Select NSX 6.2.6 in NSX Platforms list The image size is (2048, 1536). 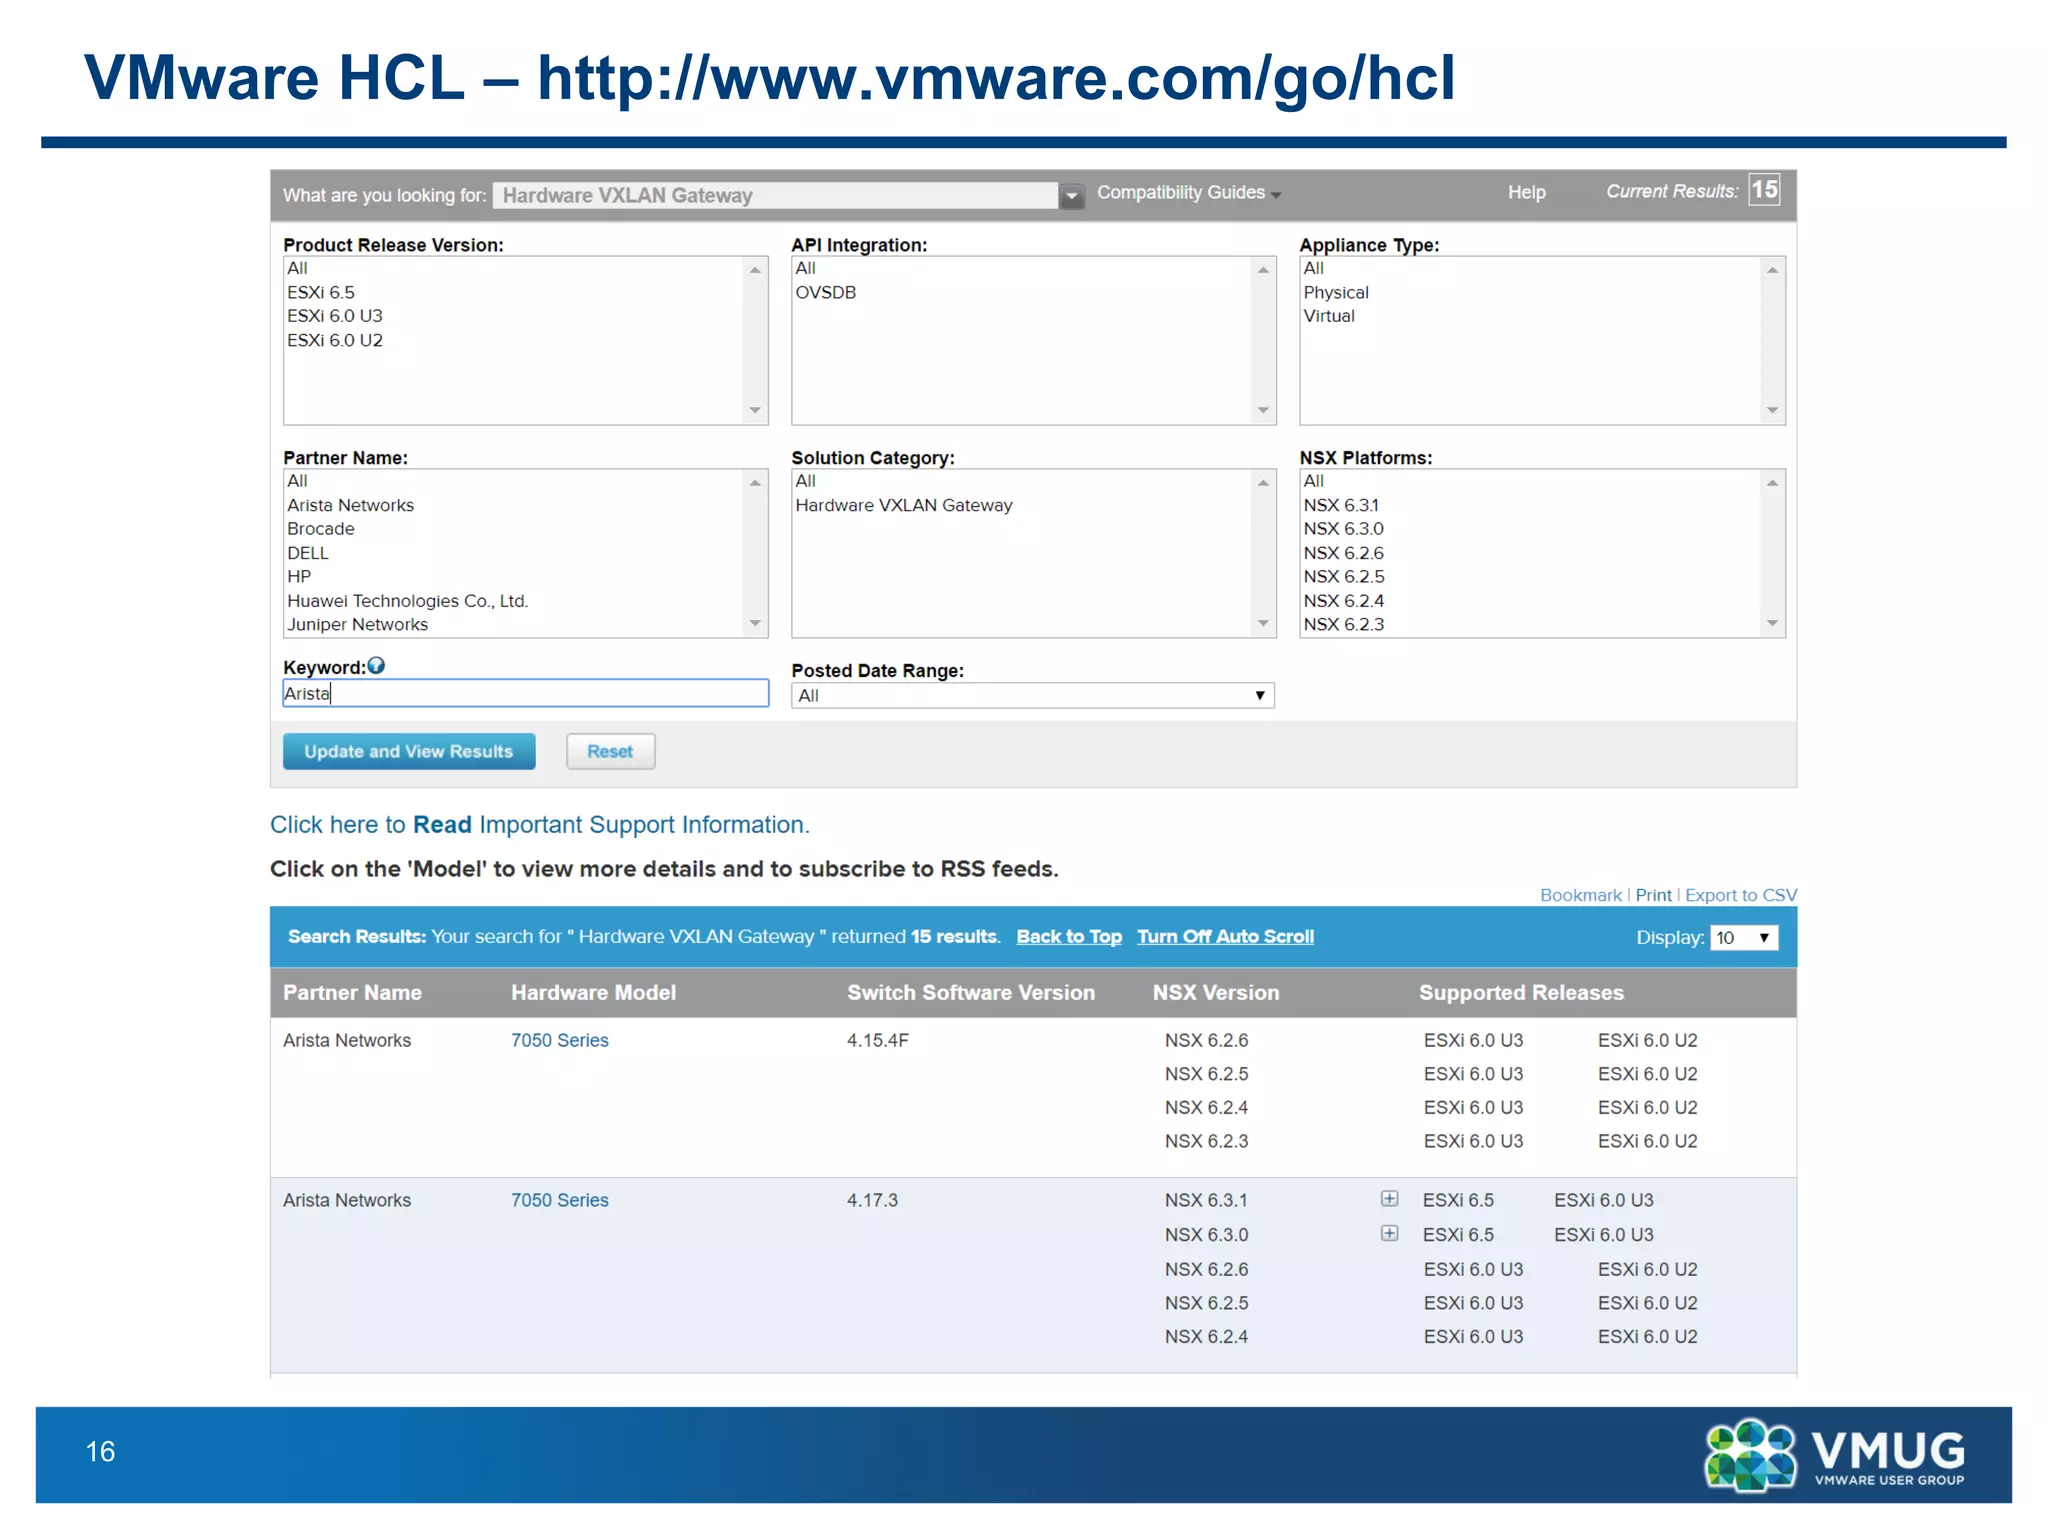point(1344,554)
